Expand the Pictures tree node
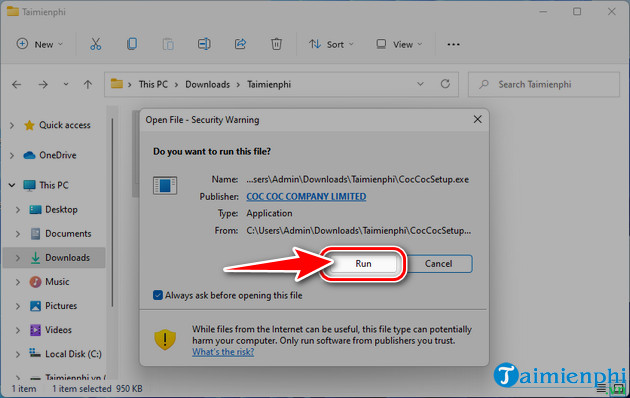 [18, 306]
